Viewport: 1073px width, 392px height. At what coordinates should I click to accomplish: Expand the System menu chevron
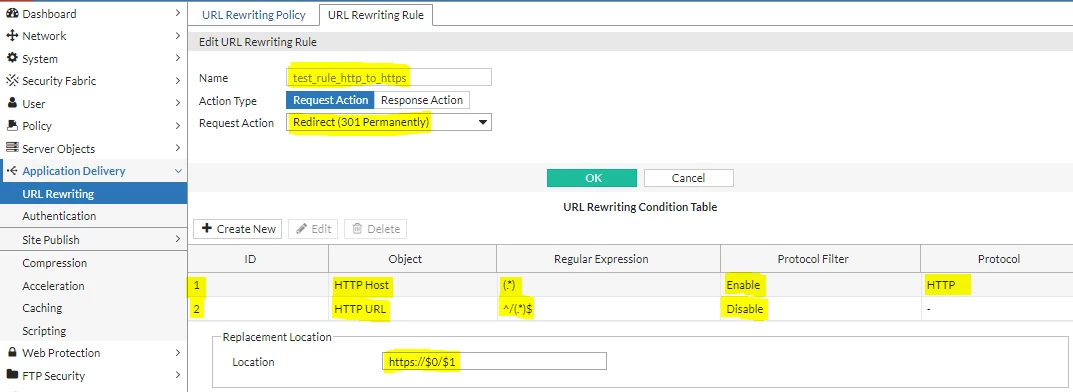(178, 58)
